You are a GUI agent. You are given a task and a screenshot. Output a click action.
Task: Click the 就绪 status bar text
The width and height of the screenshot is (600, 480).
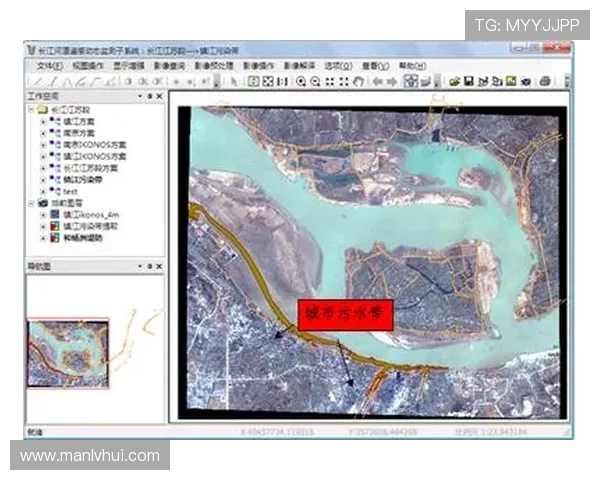34,432
